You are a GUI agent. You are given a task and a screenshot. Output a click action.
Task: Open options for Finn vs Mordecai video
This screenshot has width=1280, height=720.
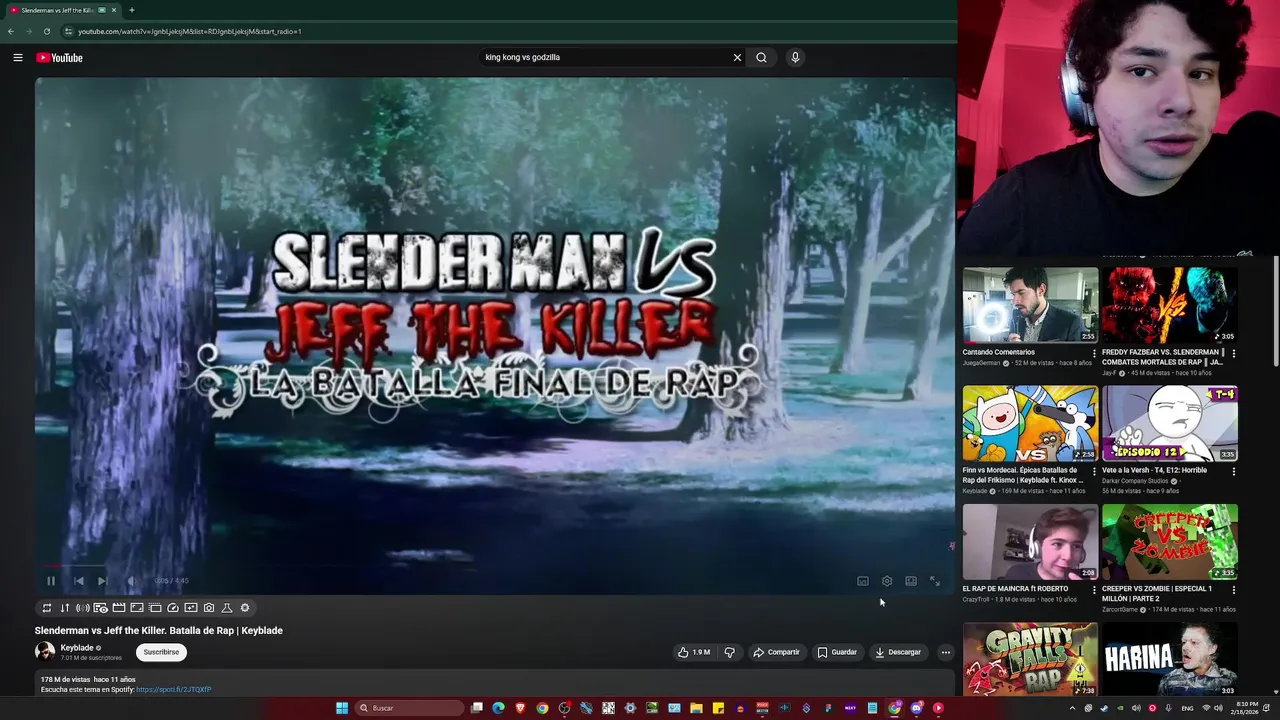(1094, 471)
